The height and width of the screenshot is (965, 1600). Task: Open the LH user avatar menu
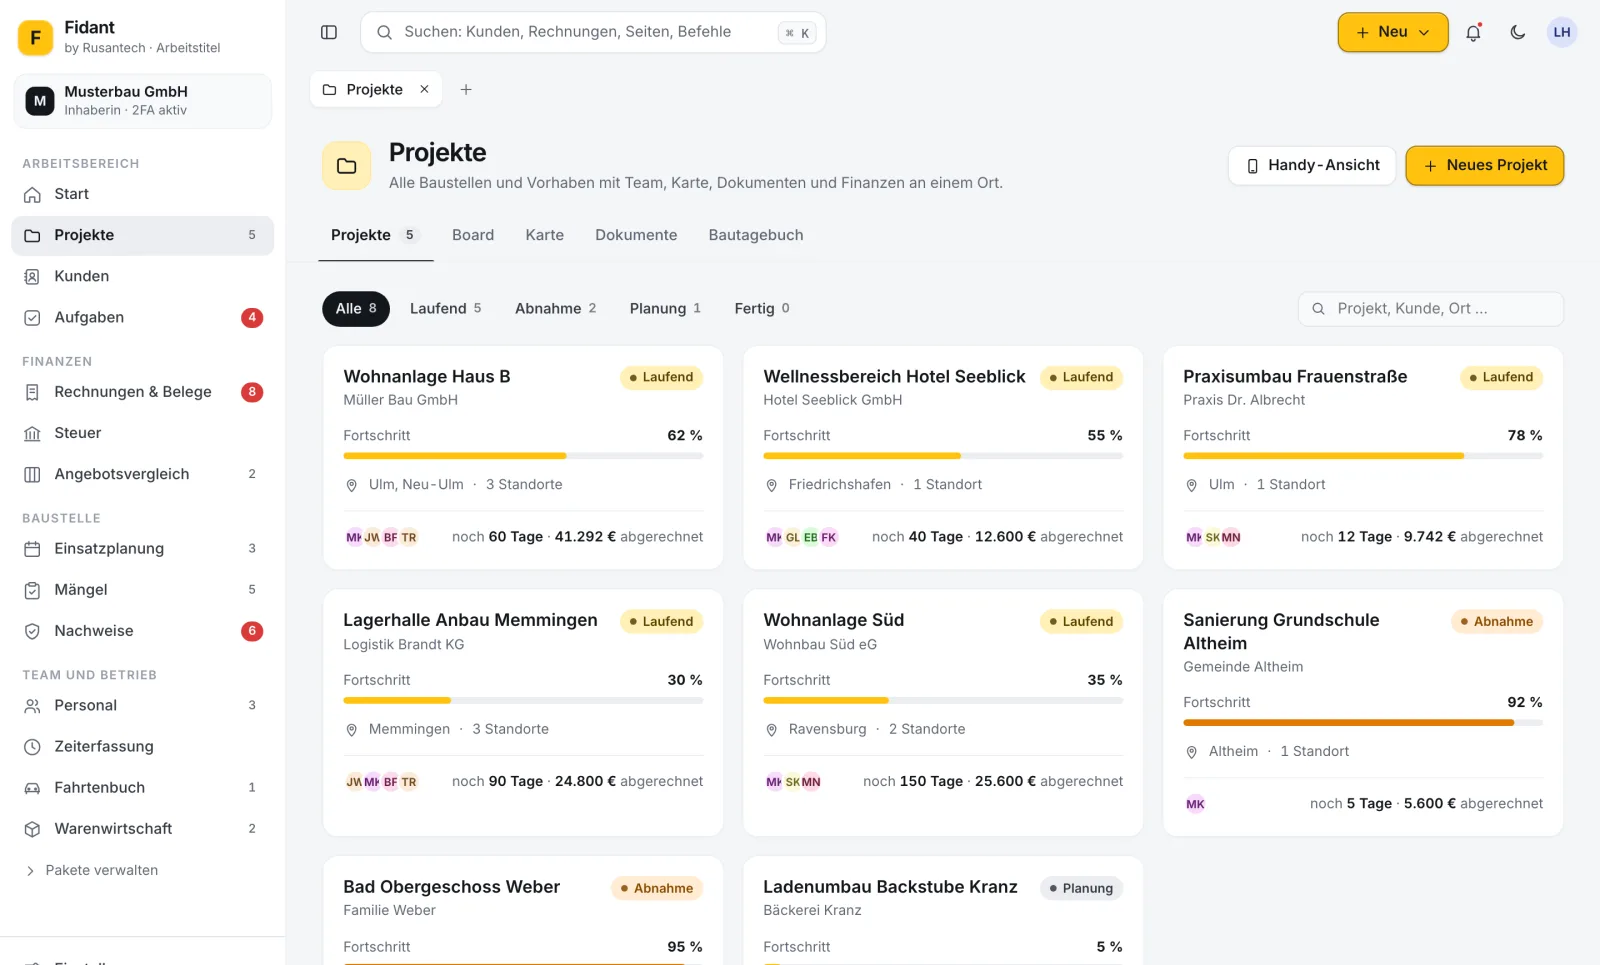[1562, 32]
